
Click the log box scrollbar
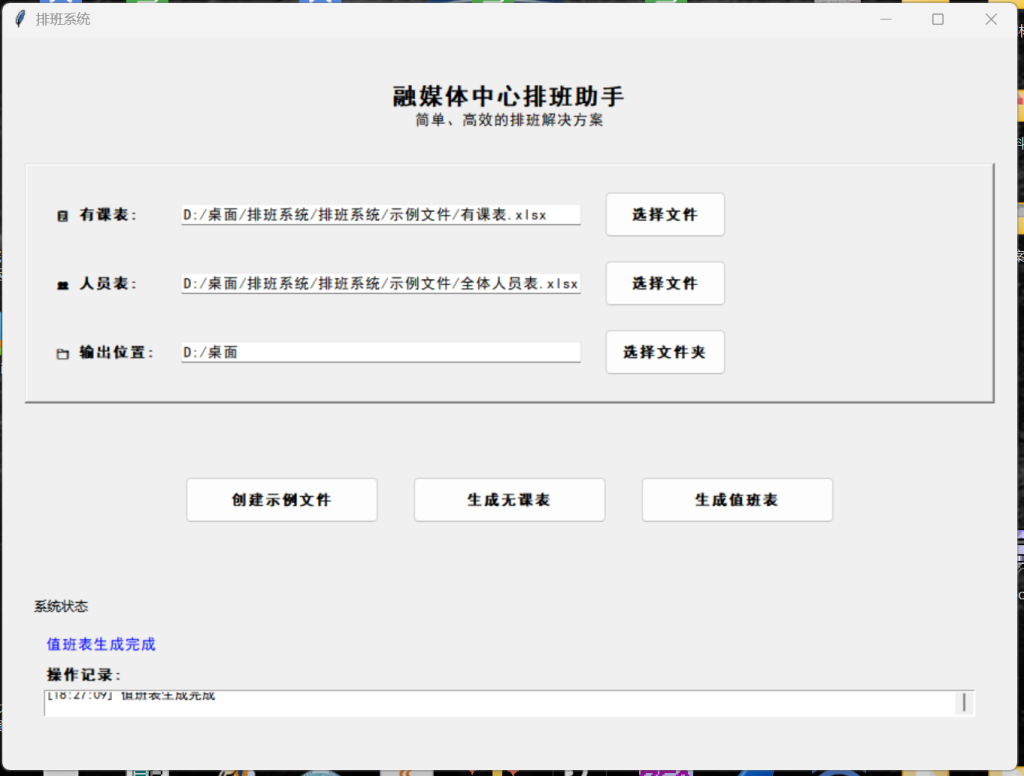pyautogui.click(x=965, y=703)
